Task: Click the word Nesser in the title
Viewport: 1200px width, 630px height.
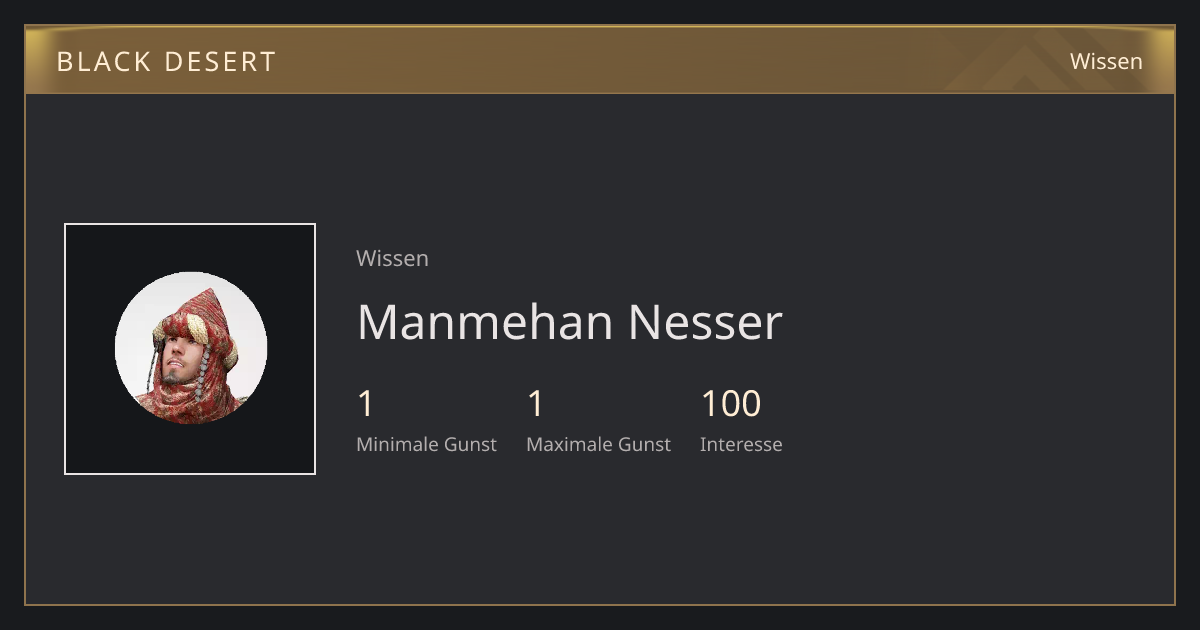Action: (705, 322)
